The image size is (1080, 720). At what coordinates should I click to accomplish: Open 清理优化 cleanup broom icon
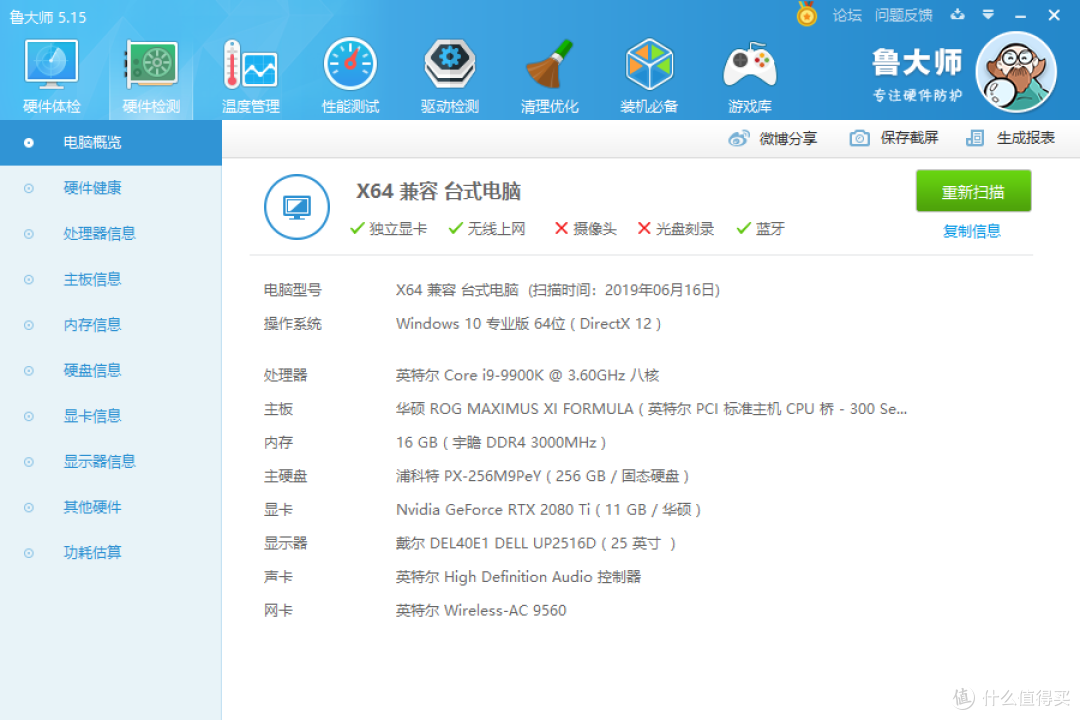(550, 76)
